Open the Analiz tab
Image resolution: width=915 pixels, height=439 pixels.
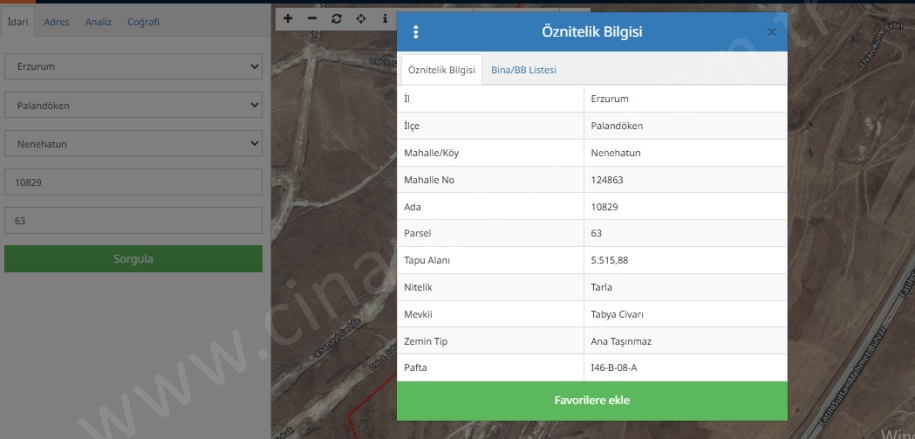tap(98, 21)
